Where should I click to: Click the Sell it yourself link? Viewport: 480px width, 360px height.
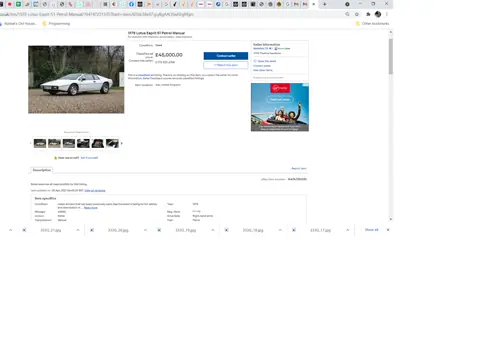89,158
